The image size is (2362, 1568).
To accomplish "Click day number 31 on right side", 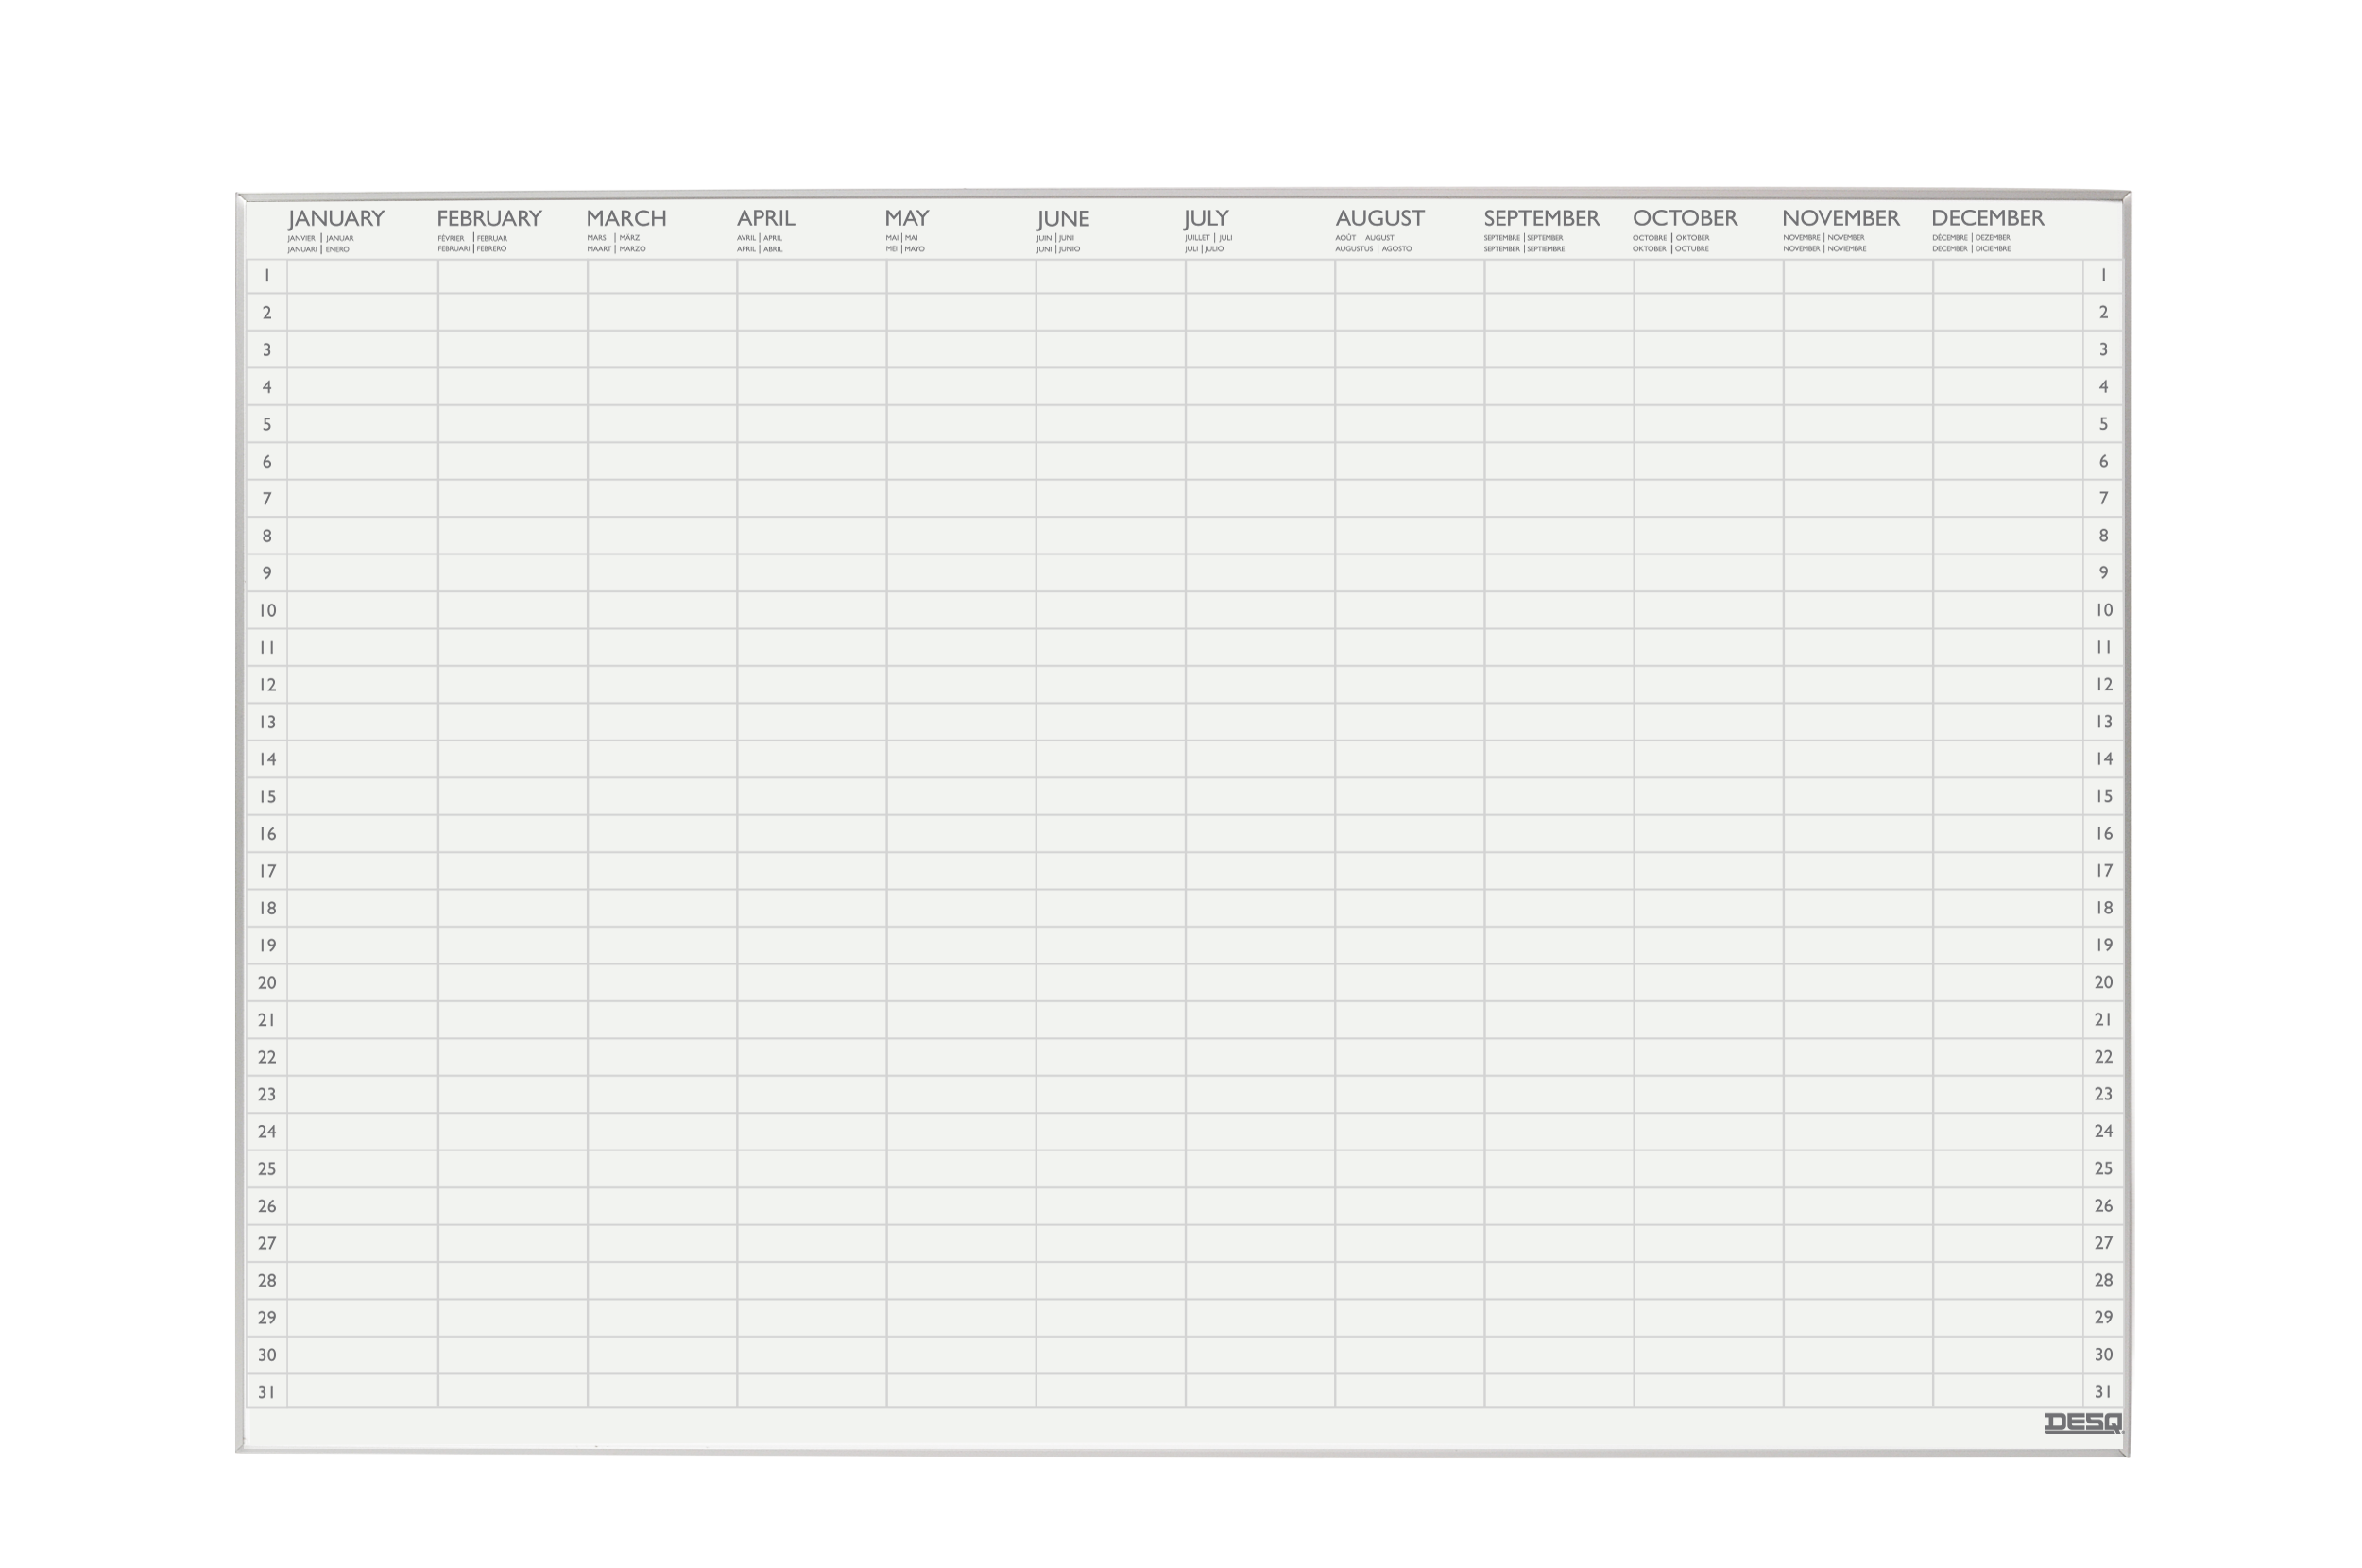I will click(x=2103, y=1391).
